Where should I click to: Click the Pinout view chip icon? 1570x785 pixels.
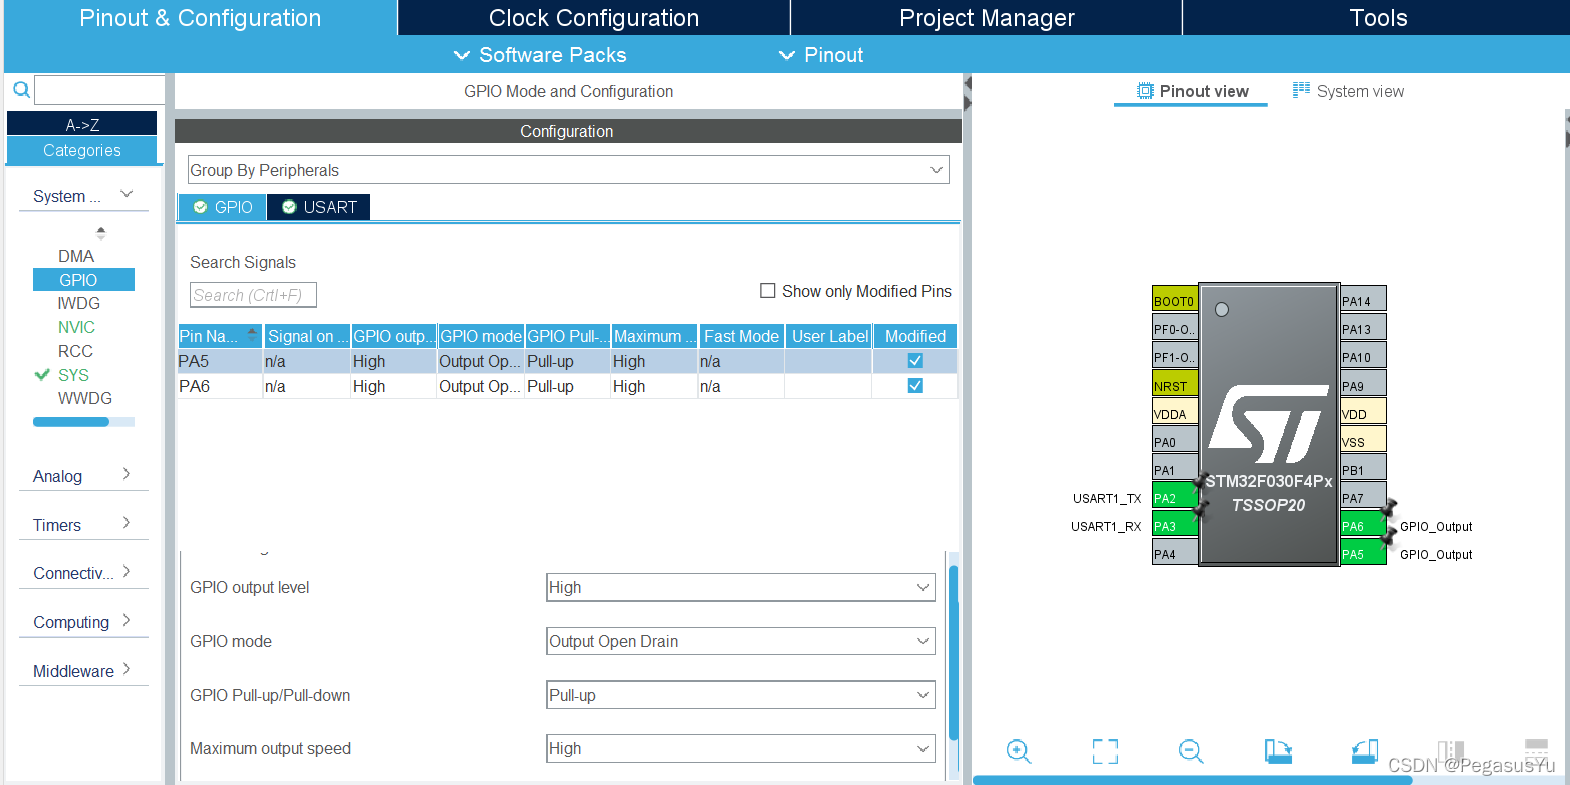click(x=1145, y=91)
